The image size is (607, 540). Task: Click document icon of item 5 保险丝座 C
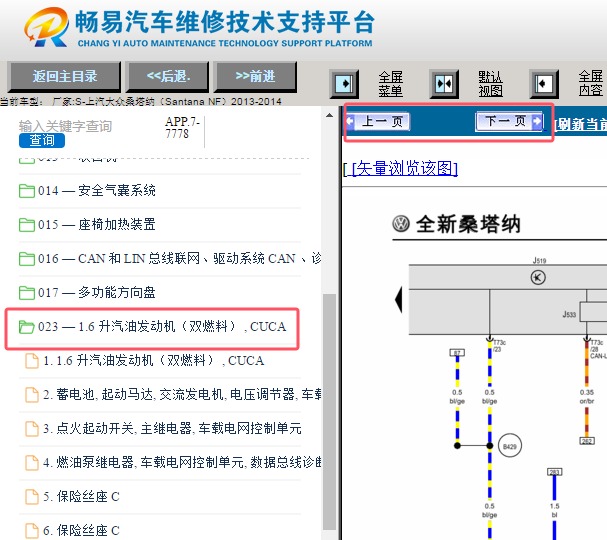(x=32, y=497)
